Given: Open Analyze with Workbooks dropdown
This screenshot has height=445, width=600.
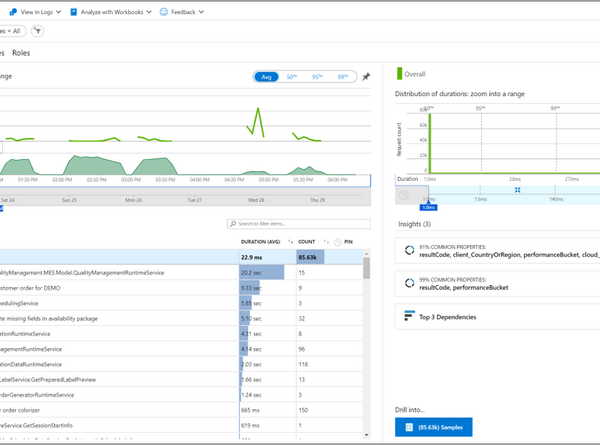Looking at the screenshot, I should [x=111, y=12].
